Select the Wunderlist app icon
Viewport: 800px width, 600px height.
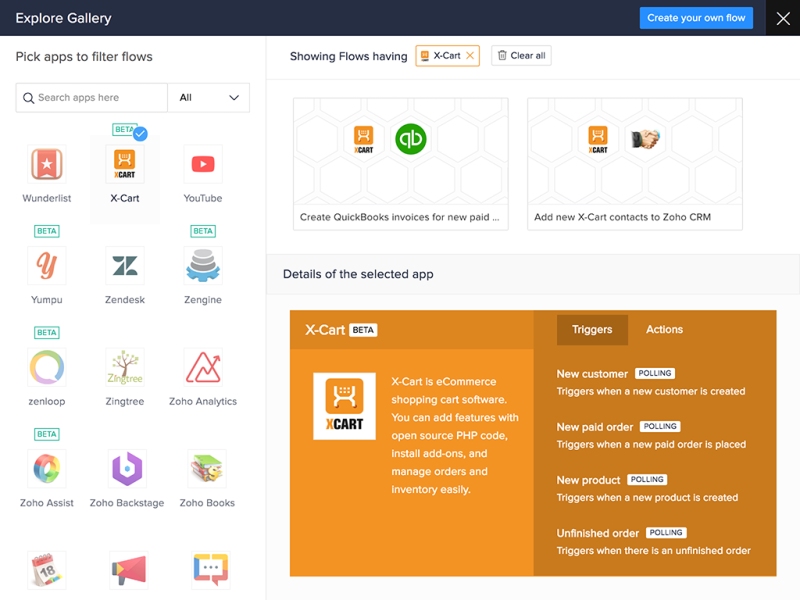(x=46, y=164)
